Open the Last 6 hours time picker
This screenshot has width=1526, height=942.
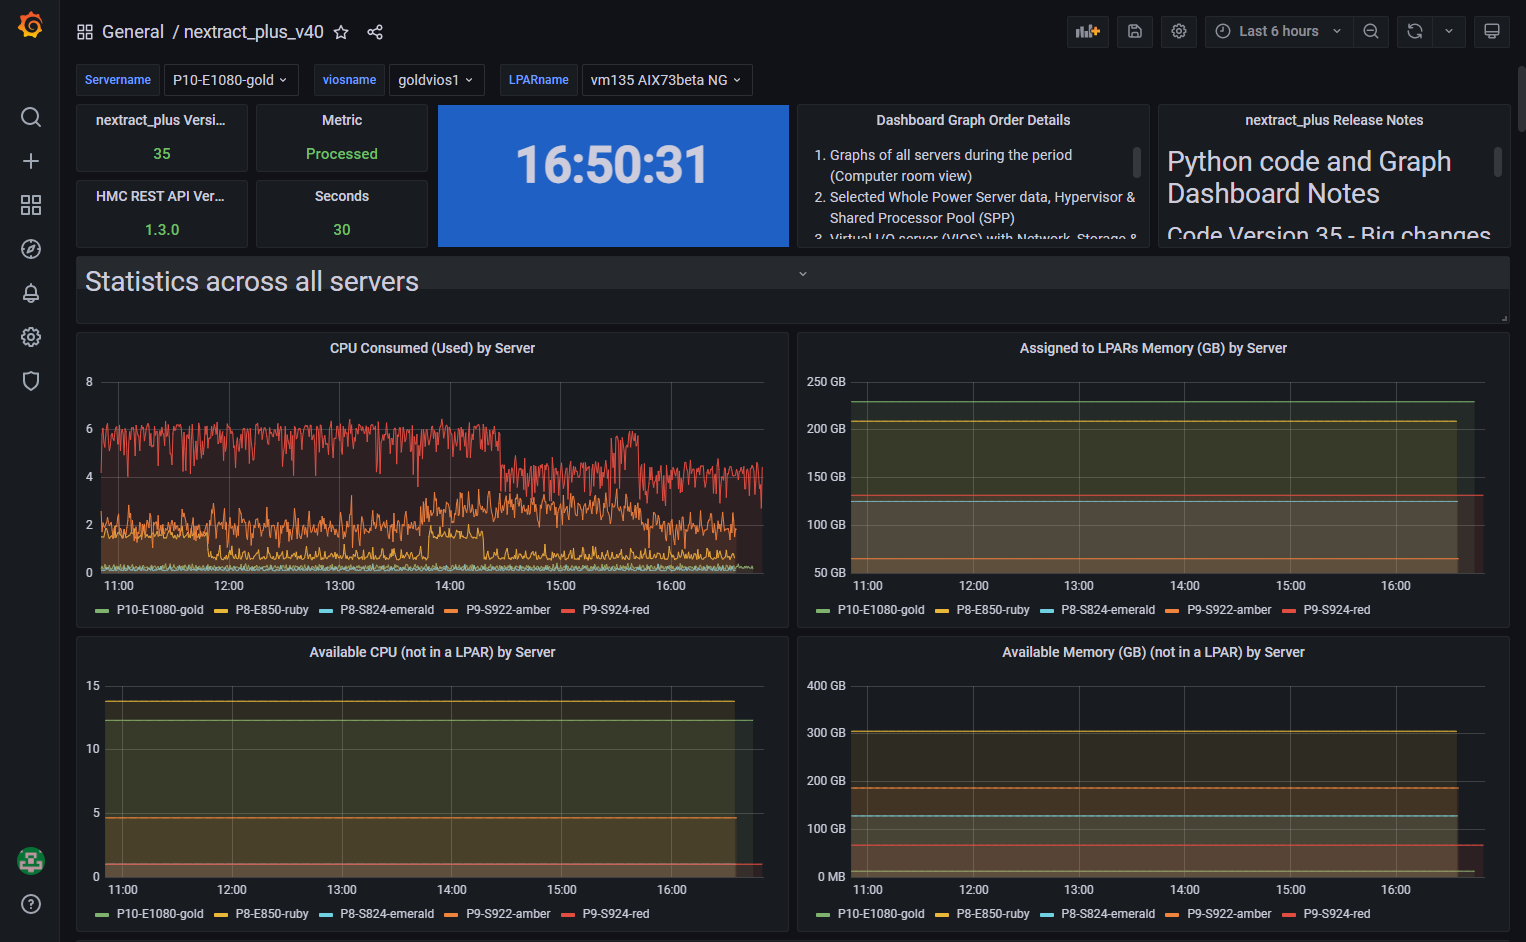tap(1278, 31)
